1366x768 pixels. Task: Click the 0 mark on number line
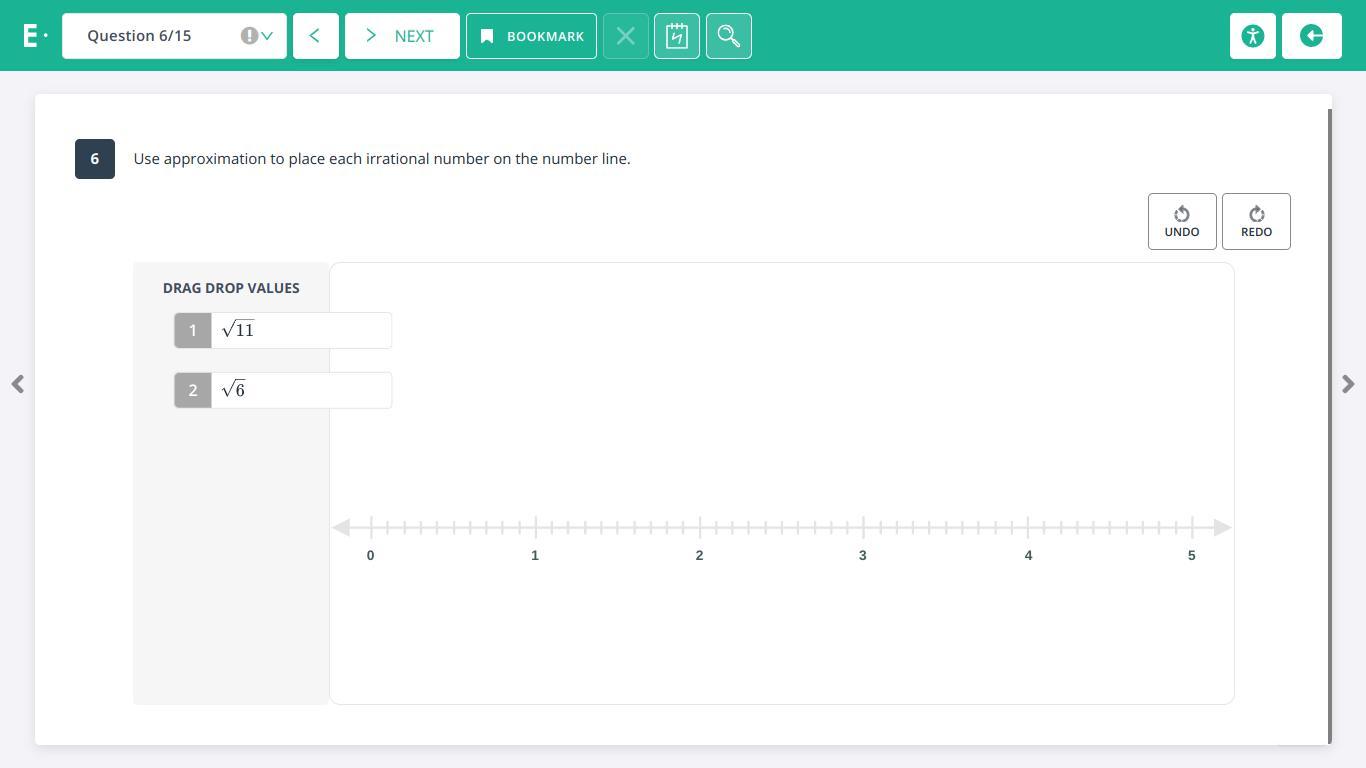371,527
